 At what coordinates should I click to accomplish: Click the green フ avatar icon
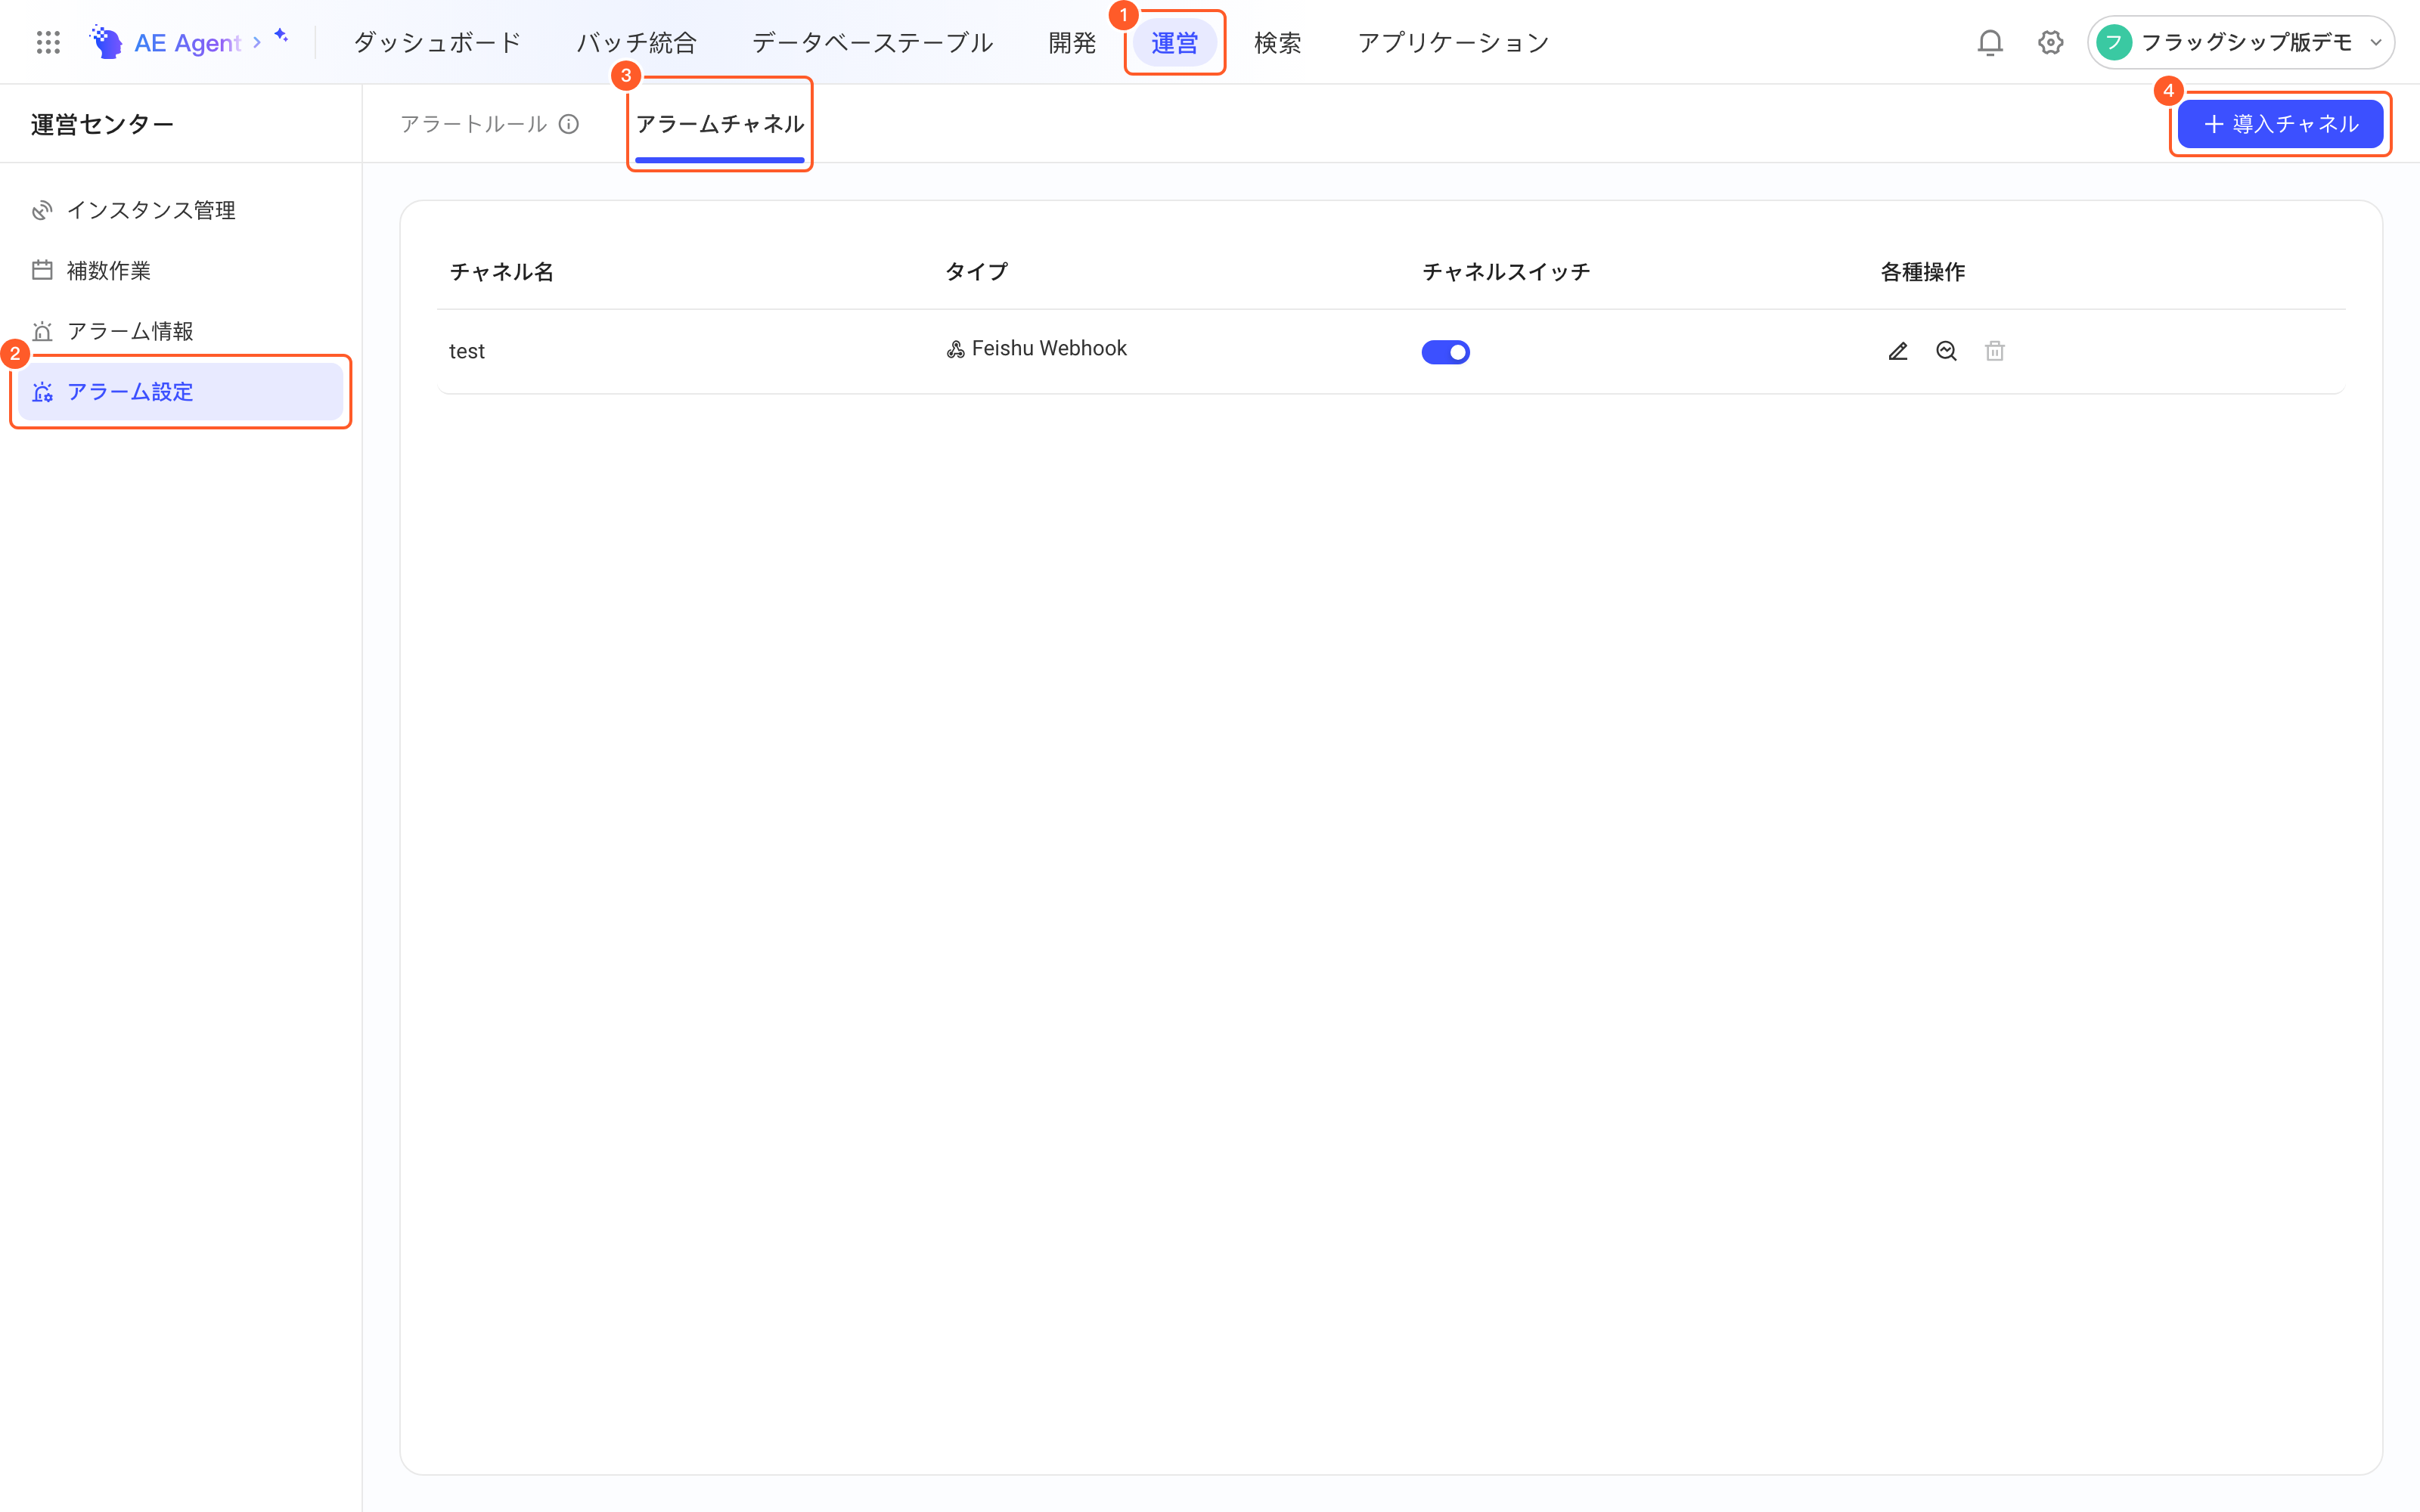(x=2114, y=42)
